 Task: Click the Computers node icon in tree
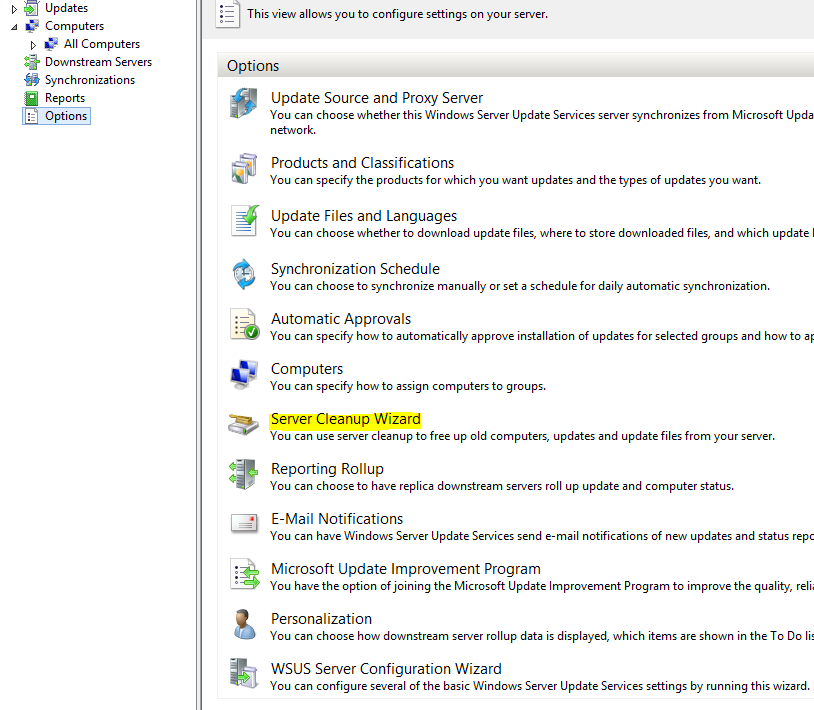[x=32, y=26]
